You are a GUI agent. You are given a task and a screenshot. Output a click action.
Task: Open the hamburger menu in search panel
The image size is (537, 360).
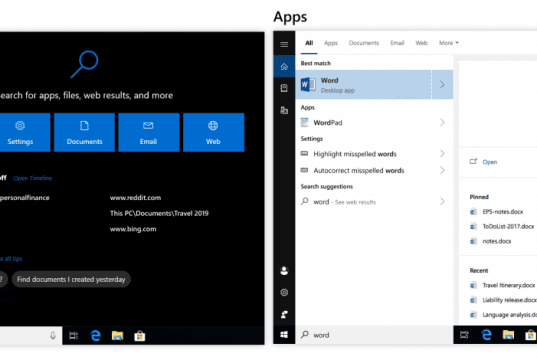(284, 44)
